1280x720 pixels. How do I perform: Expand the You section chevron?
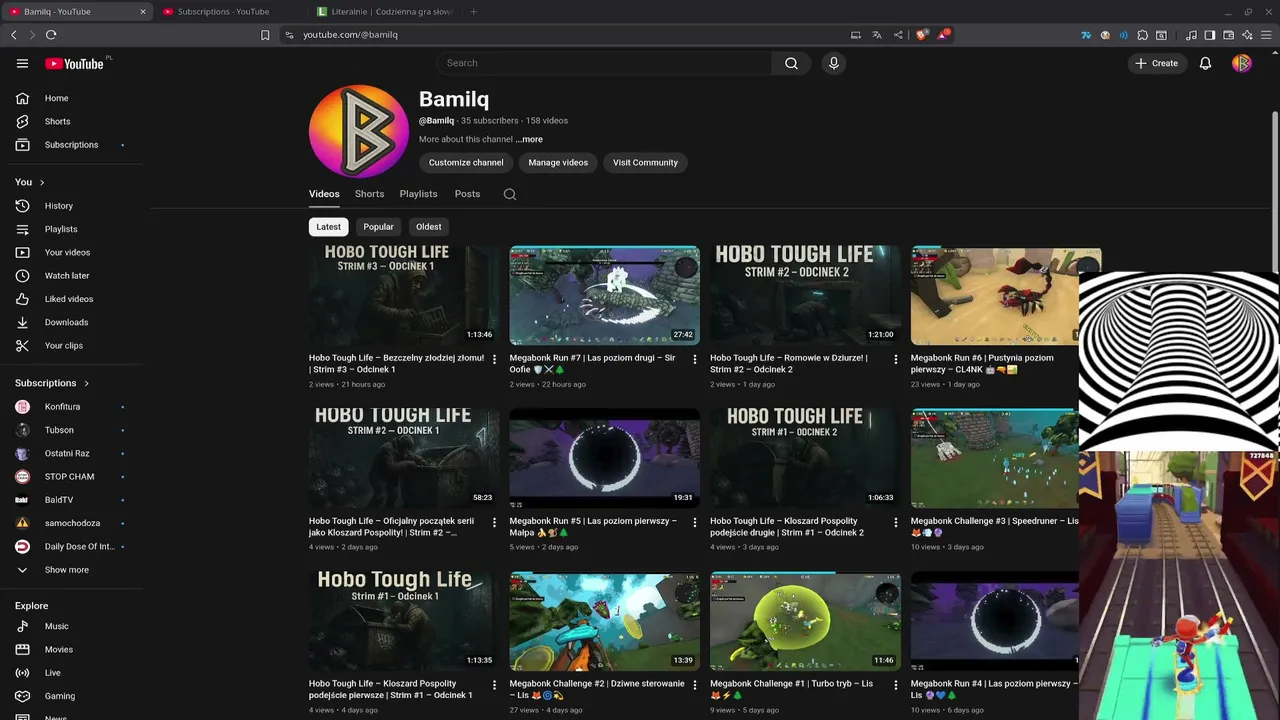click(42, 182)
